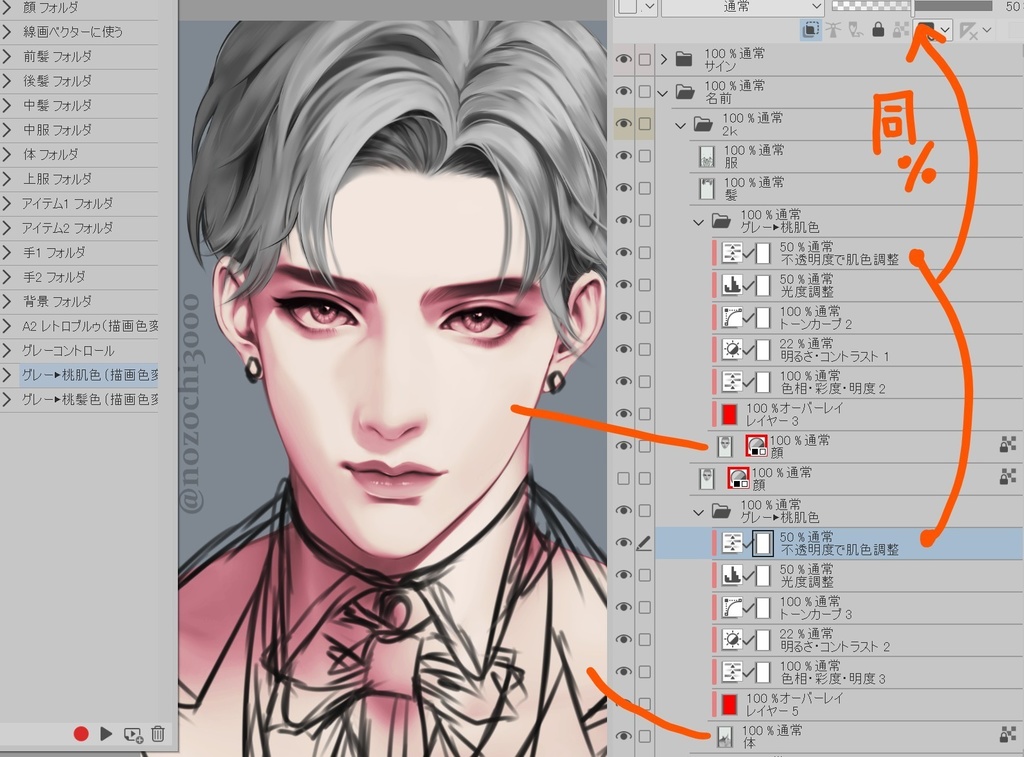Viewport: 1024px width, 757px height.
Task: Click folder icon of 名前 layer folder
Action: click(684, 91)
